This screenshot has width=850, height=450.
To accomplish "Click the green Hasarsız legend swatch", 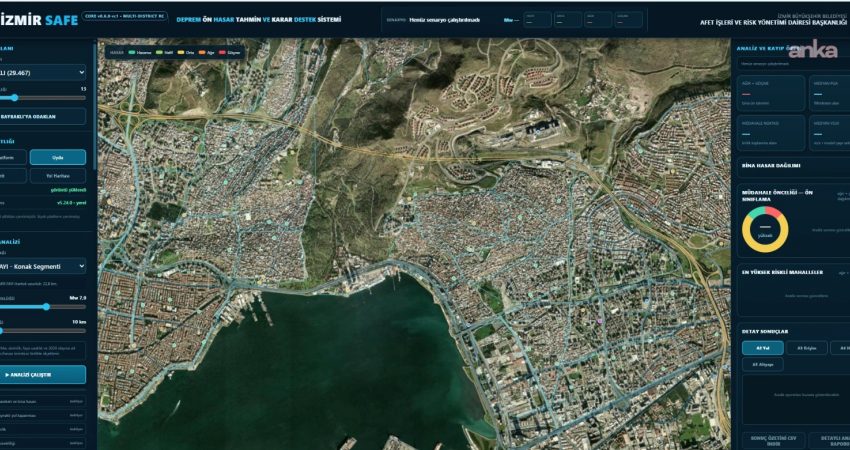I will pyautogui.click(x=132, y=53).
